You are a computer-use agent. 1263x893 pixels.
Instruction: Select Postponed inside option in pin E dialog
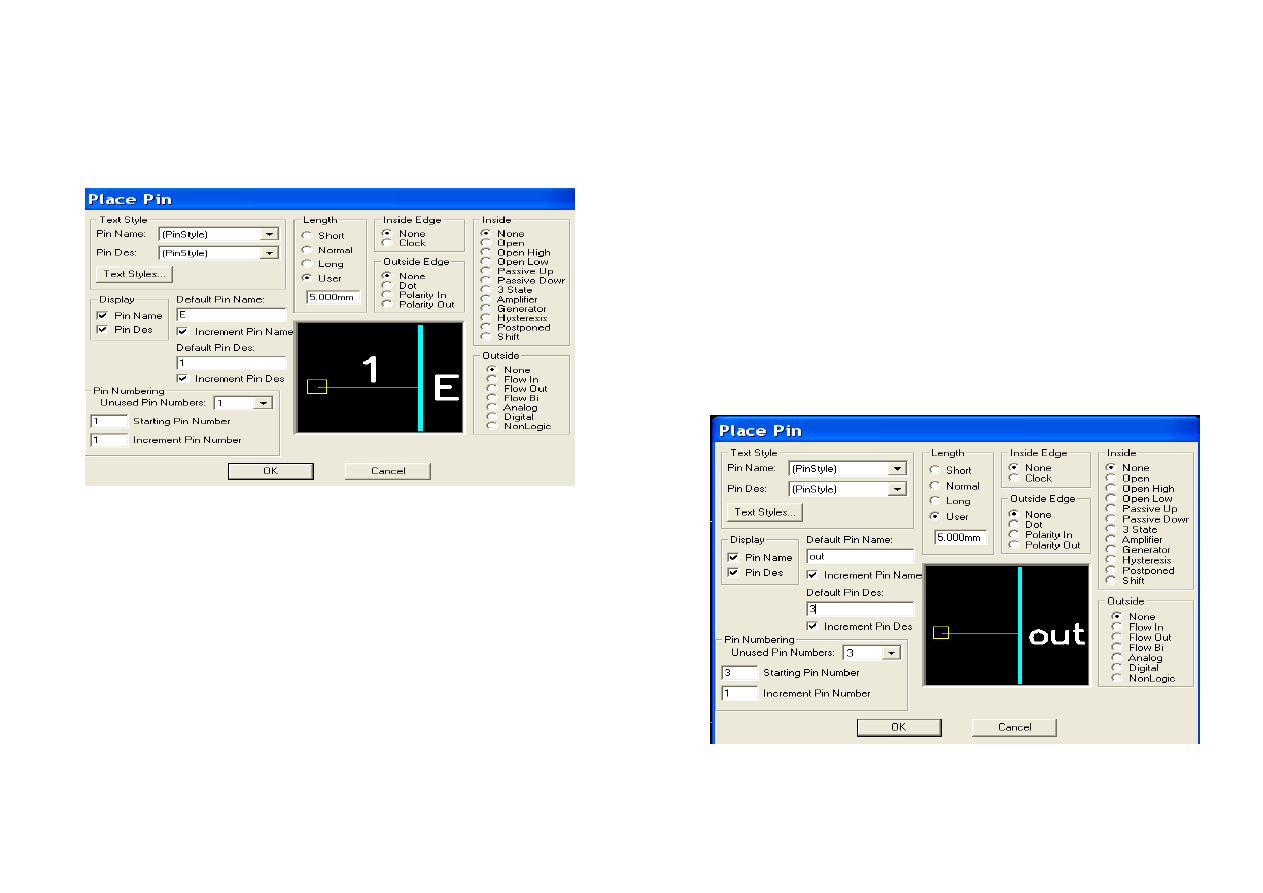pyautogui.click(x=486, y=328)
